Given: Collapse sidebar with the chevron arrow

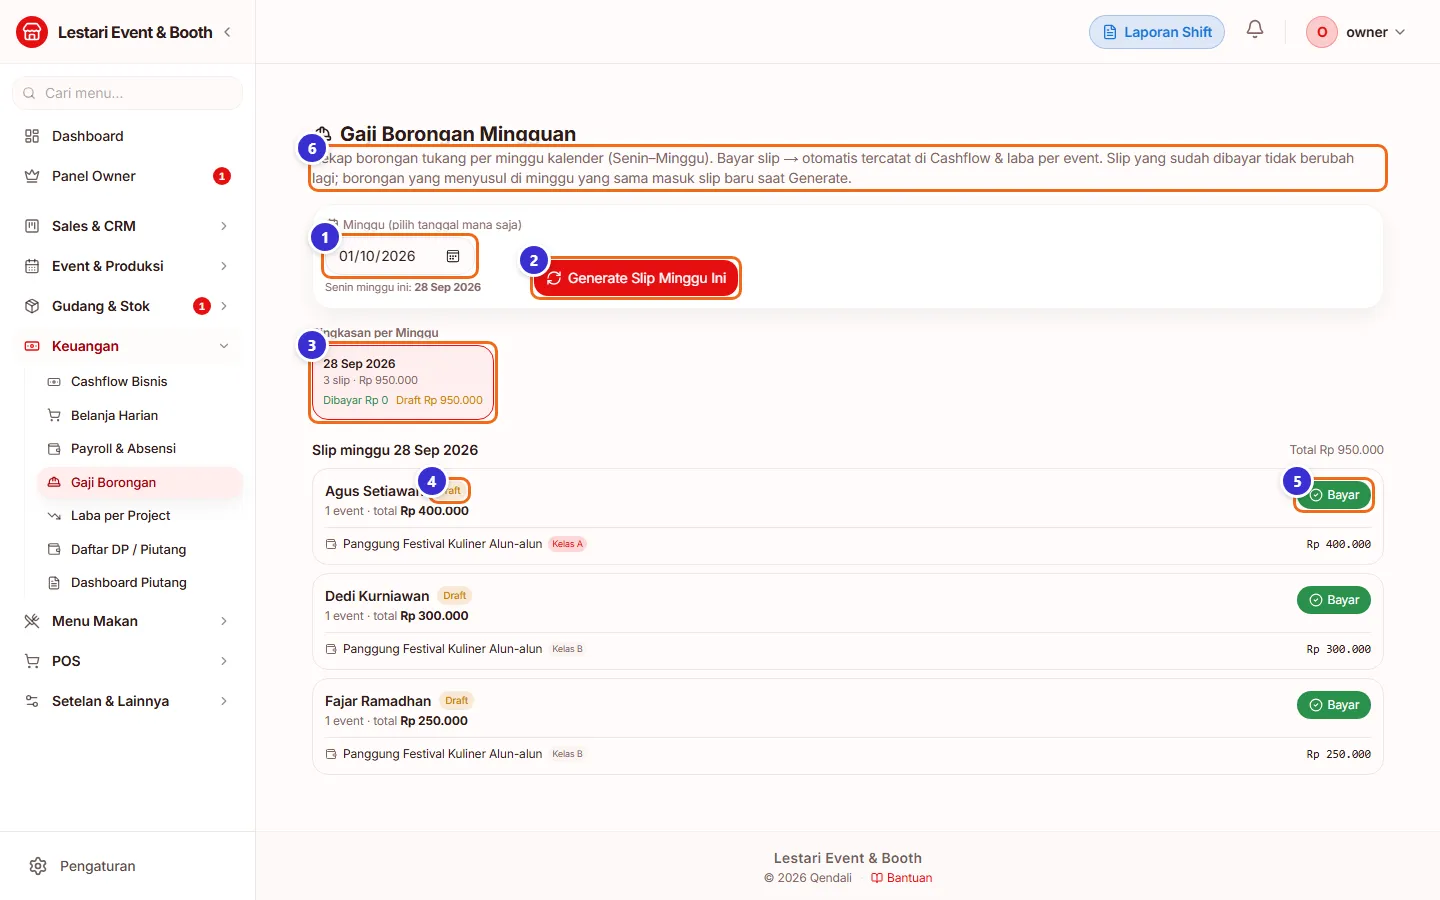Looking at the screenshot, I should pos(227,32).
